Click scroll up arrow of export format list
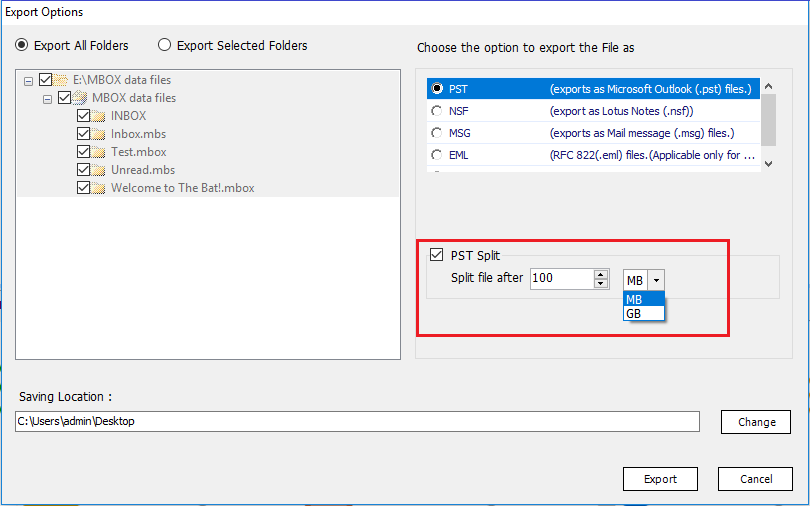 pyautogui.click(x=769, y=86)
